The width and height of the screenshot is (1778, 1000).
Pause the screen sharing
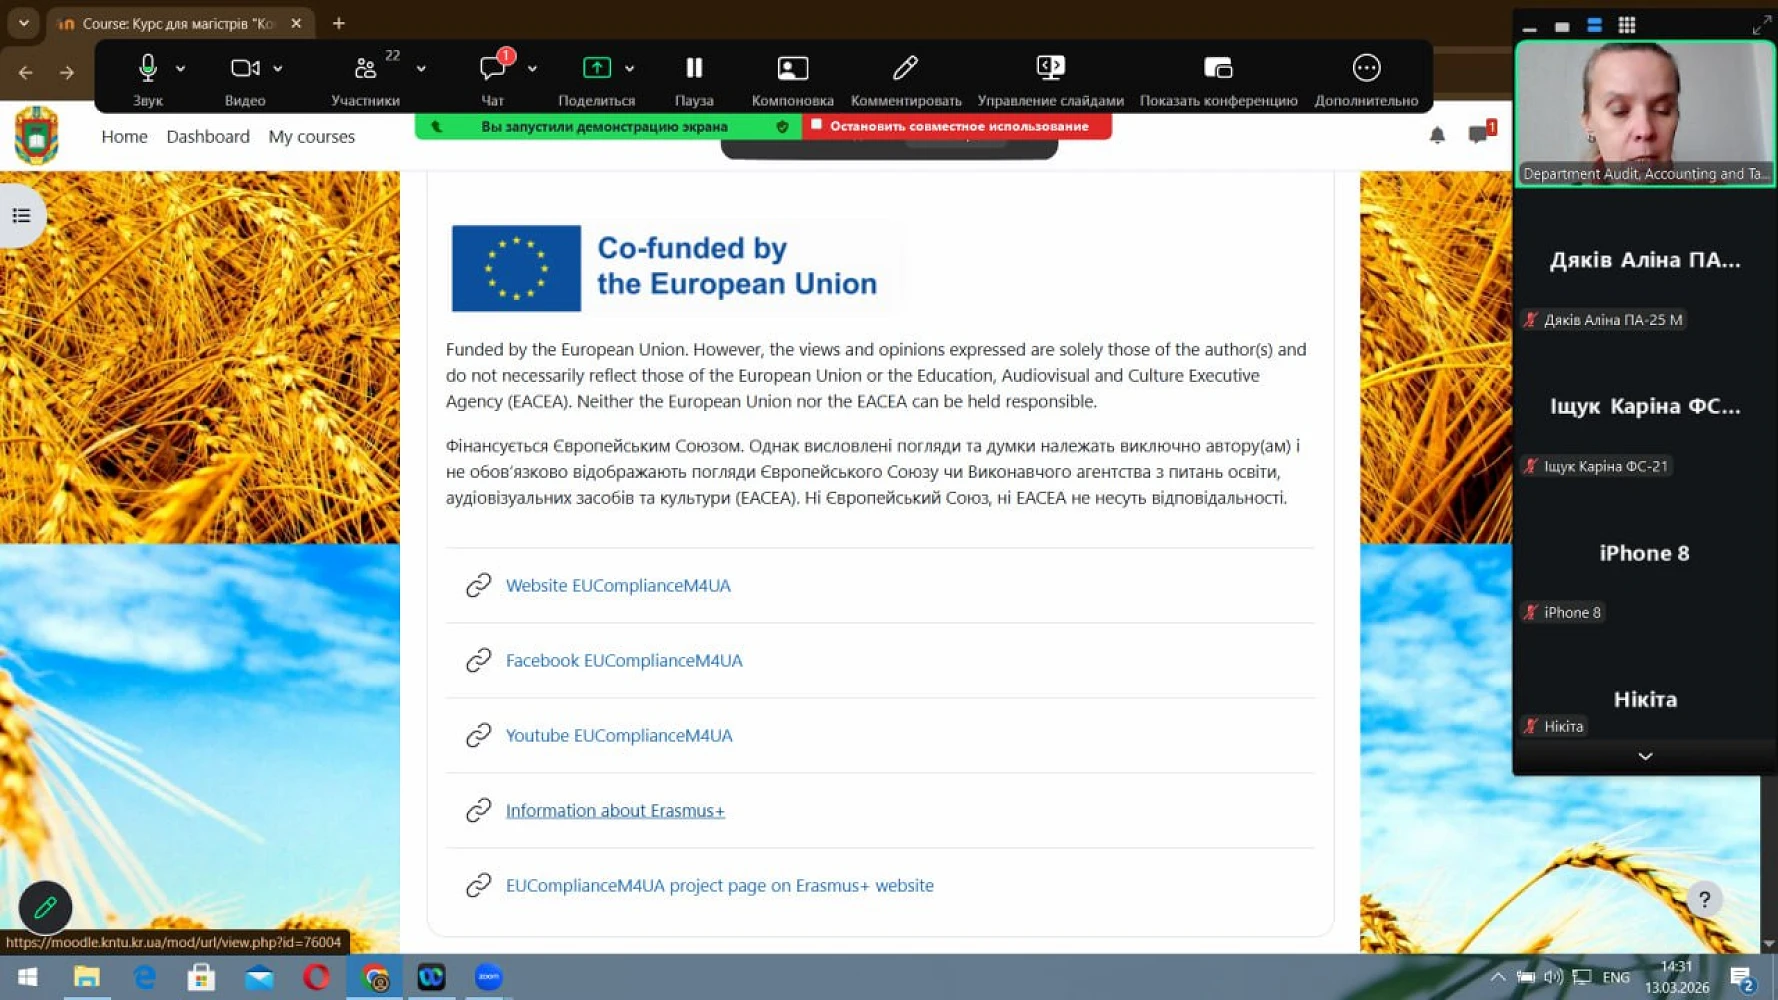click(x=694, y=68)
